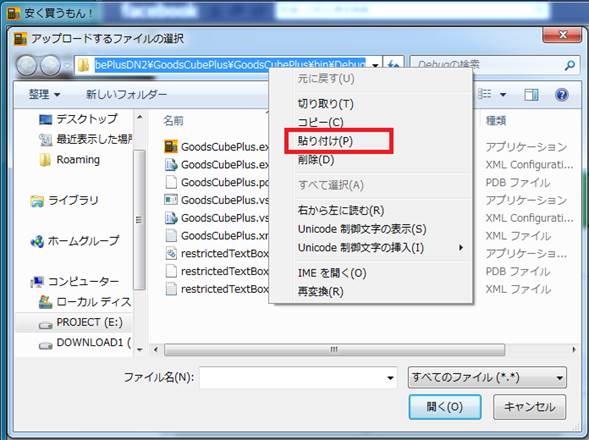Open the すべてのファイル (*.*) filter dropdown

[x=487, y=377]
